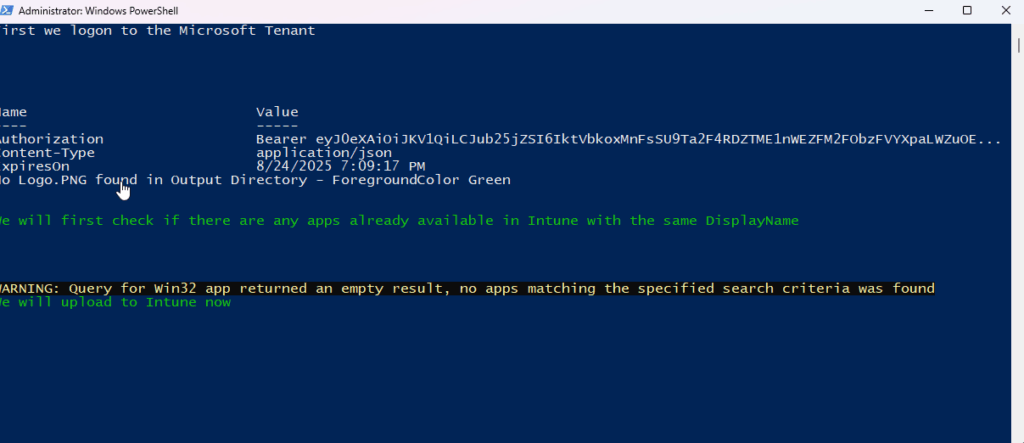
Task: Select the ExpiresOn row label
Action: 36,166
